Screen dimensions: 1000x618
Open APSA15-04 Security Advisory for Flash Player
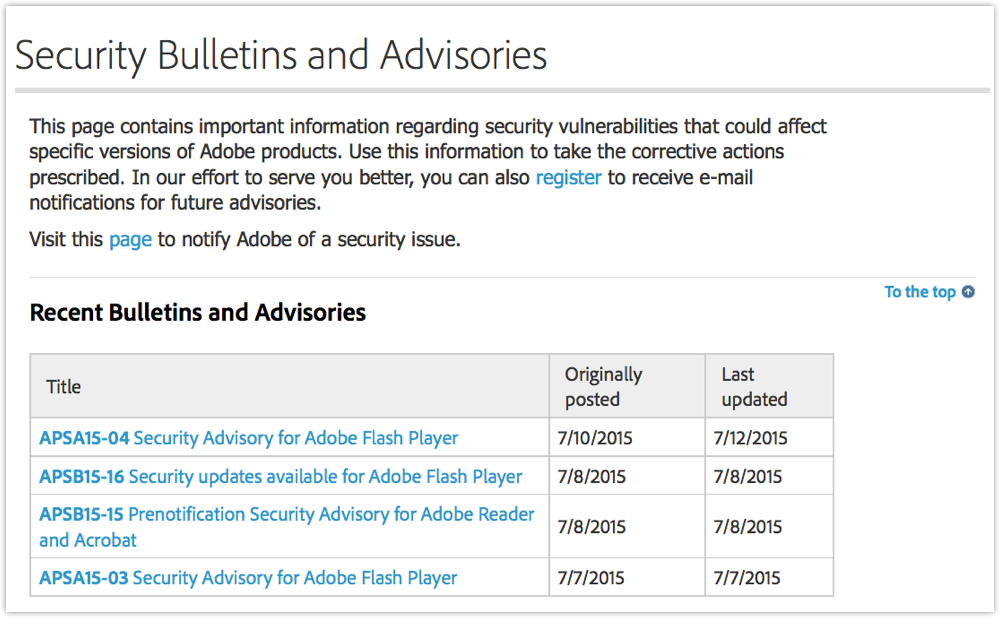click(x=249, y=438)
